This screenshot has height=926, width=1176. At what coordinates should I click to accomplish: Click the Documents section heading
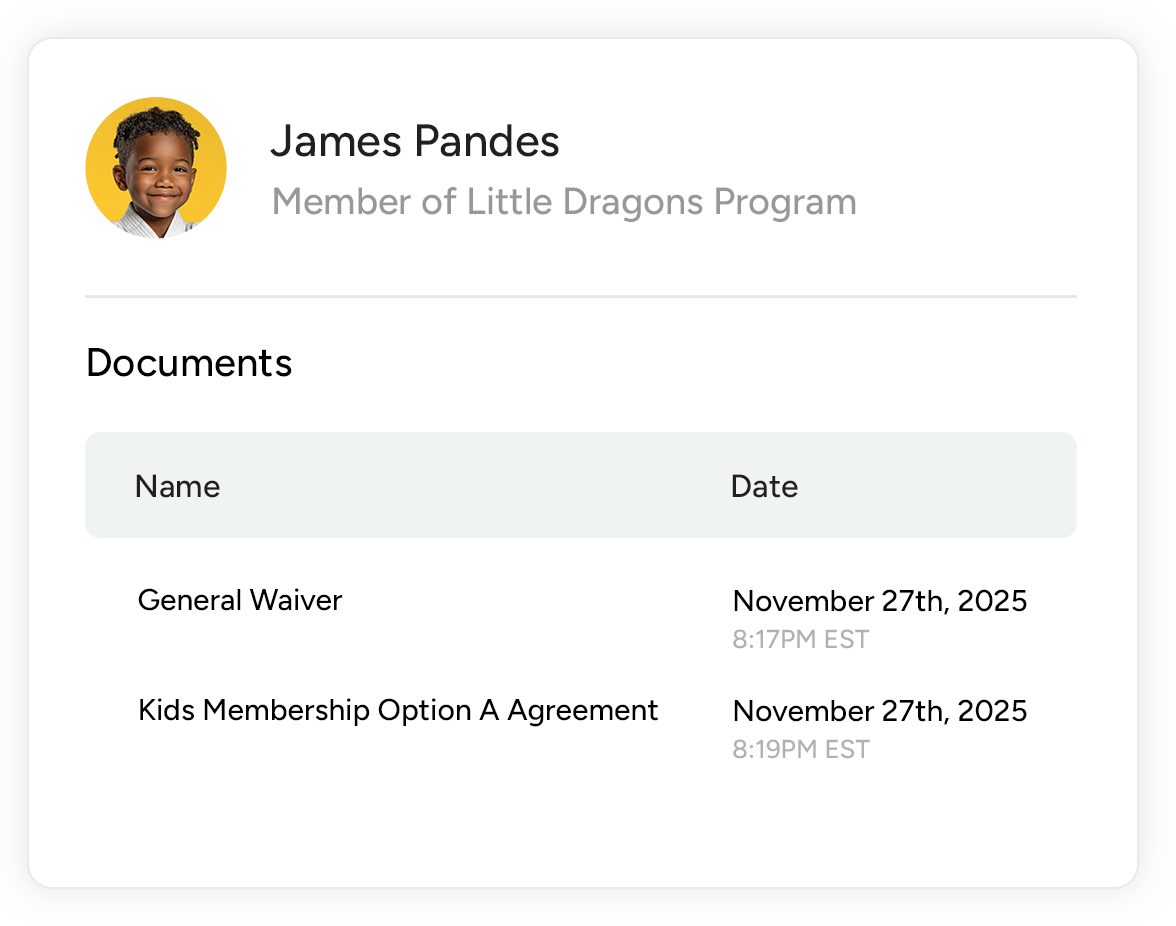click(189, 362)
